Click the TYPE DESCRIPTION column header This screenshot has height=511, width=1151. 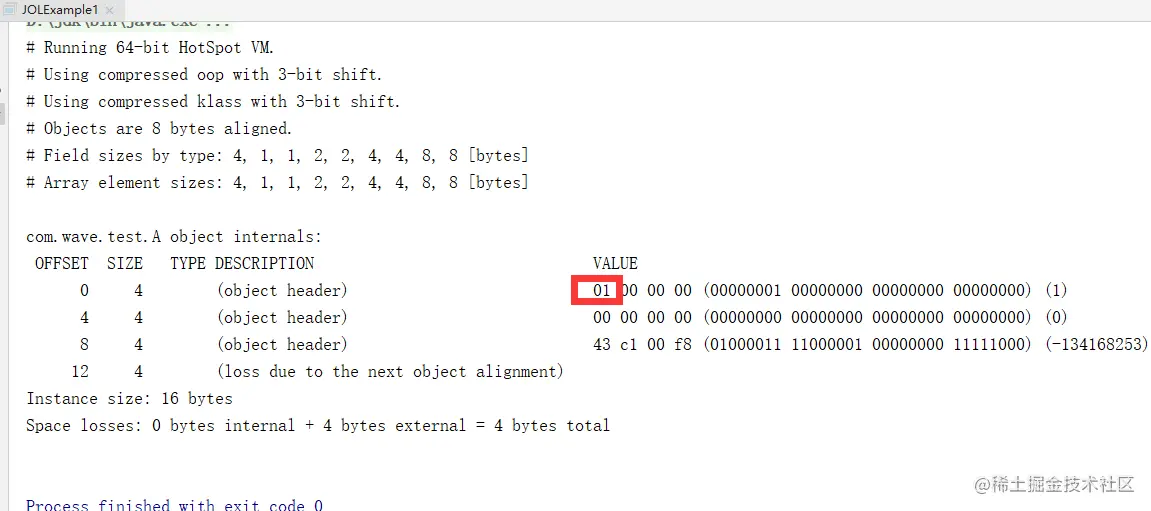[242, 264]
